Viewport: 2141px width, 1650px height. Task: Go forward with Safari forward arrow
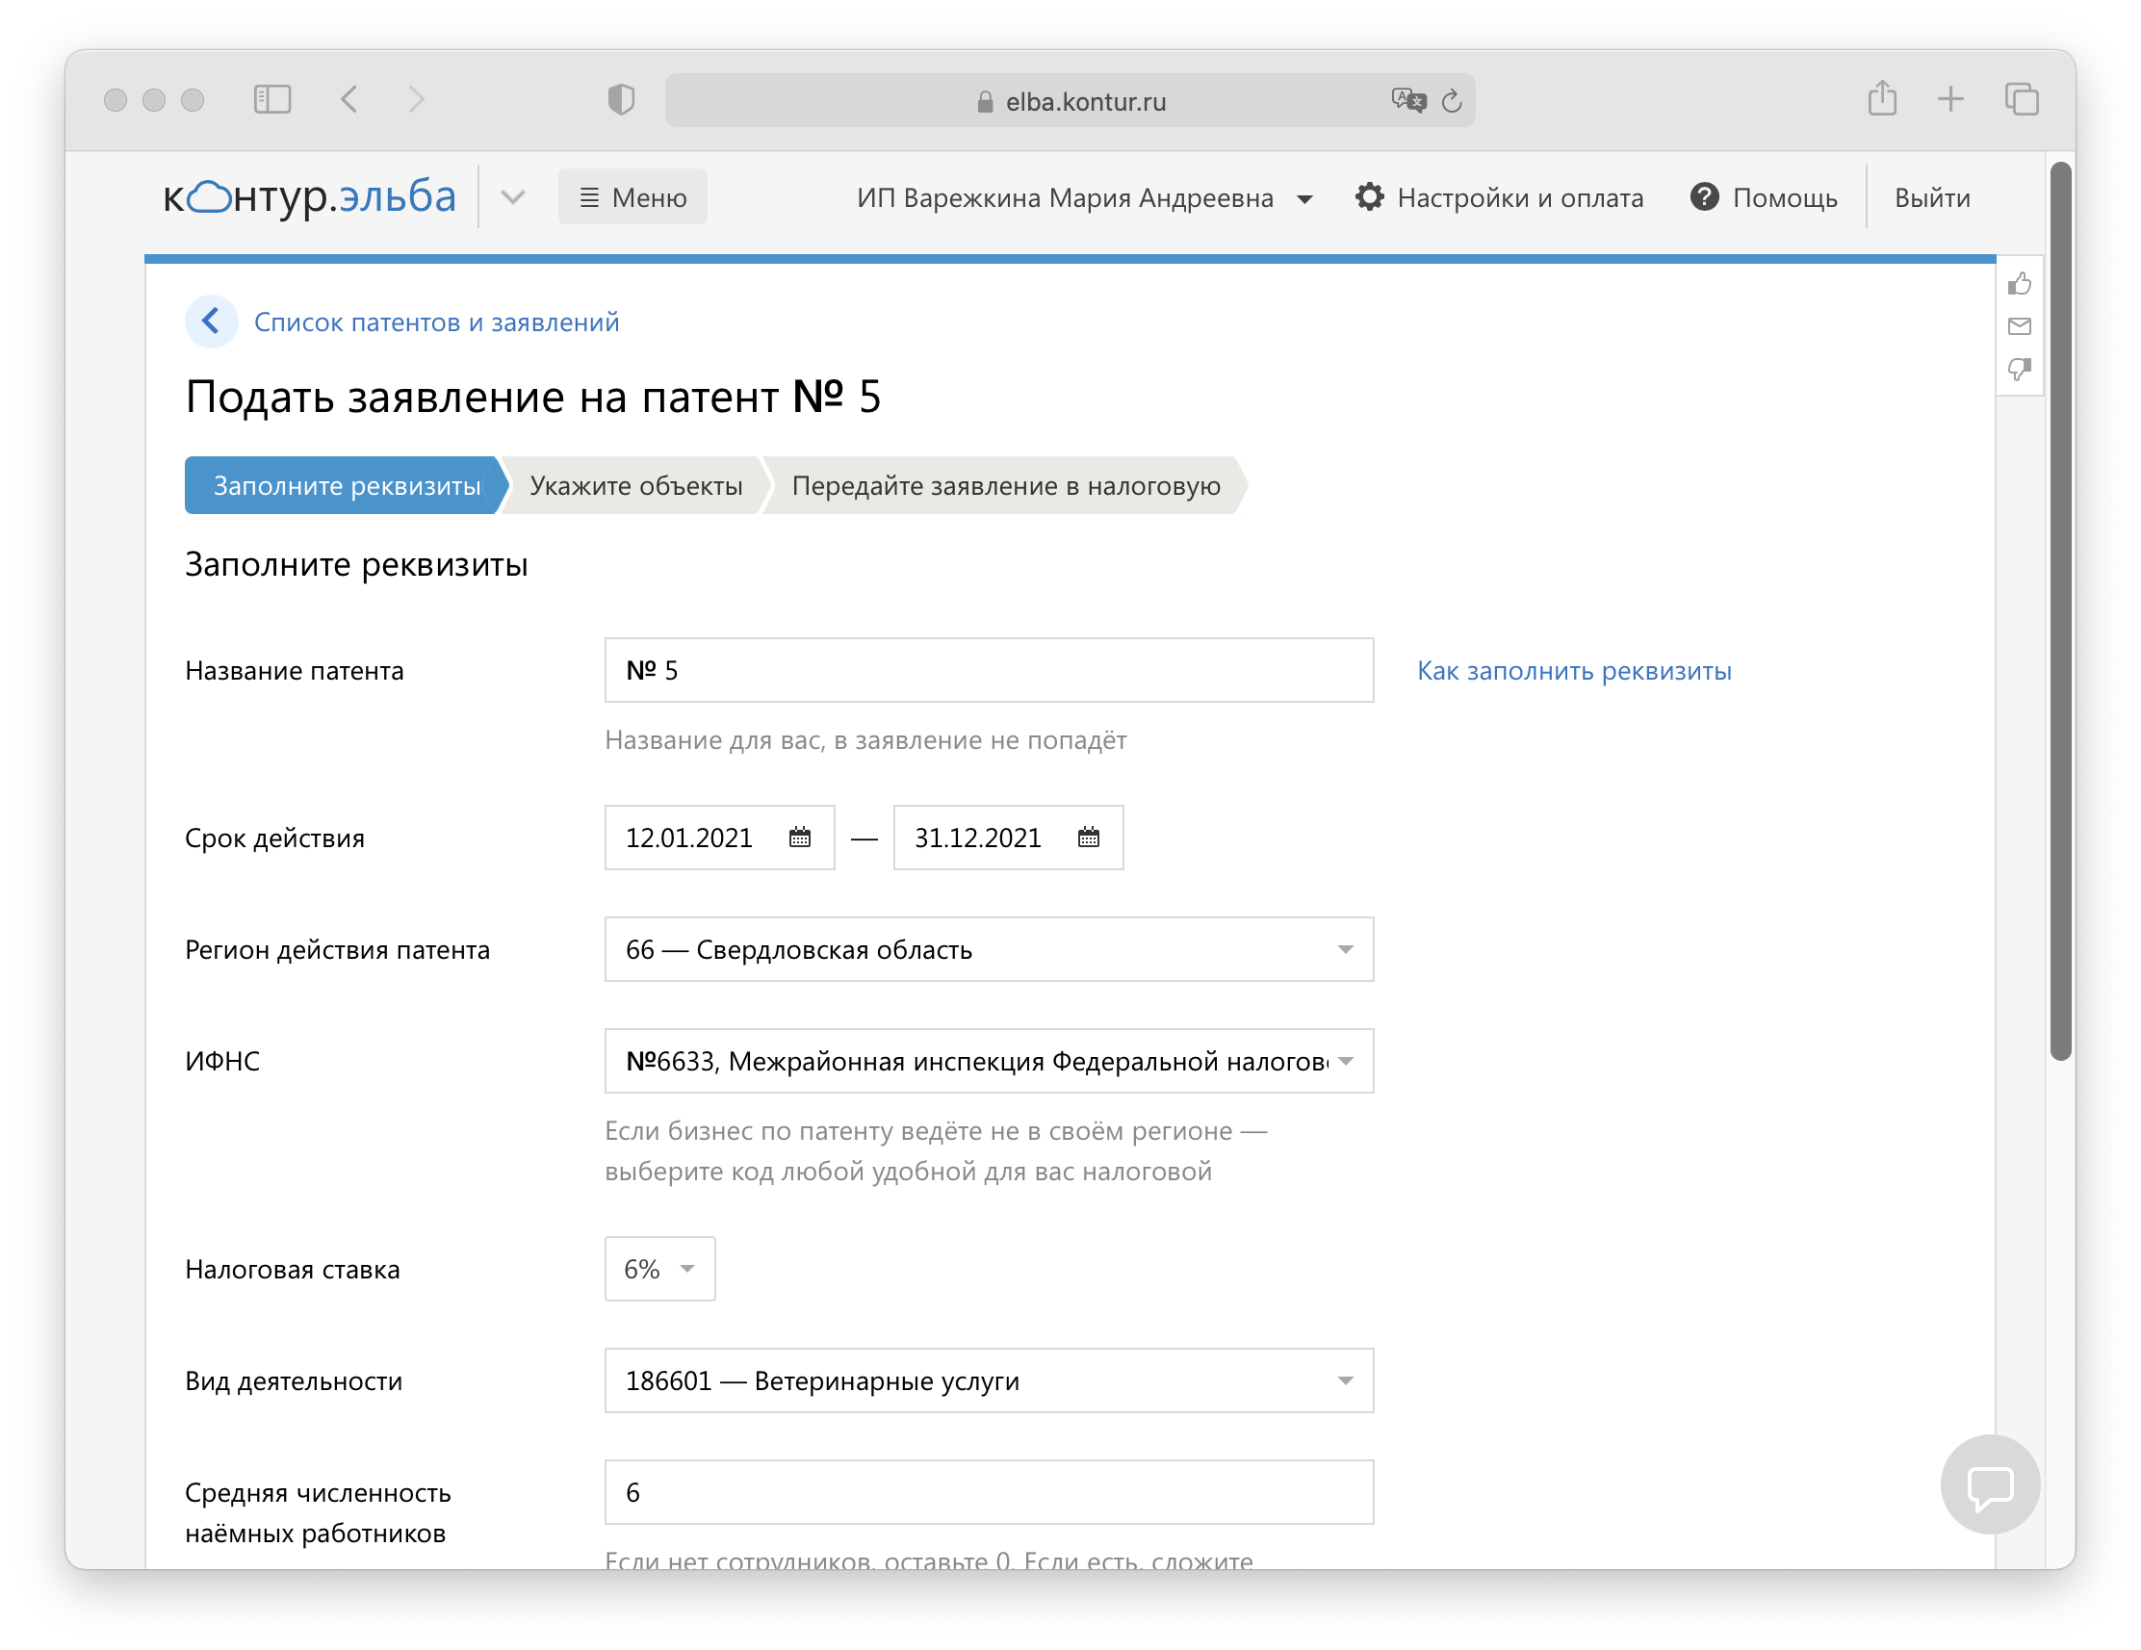pos(417,99)
